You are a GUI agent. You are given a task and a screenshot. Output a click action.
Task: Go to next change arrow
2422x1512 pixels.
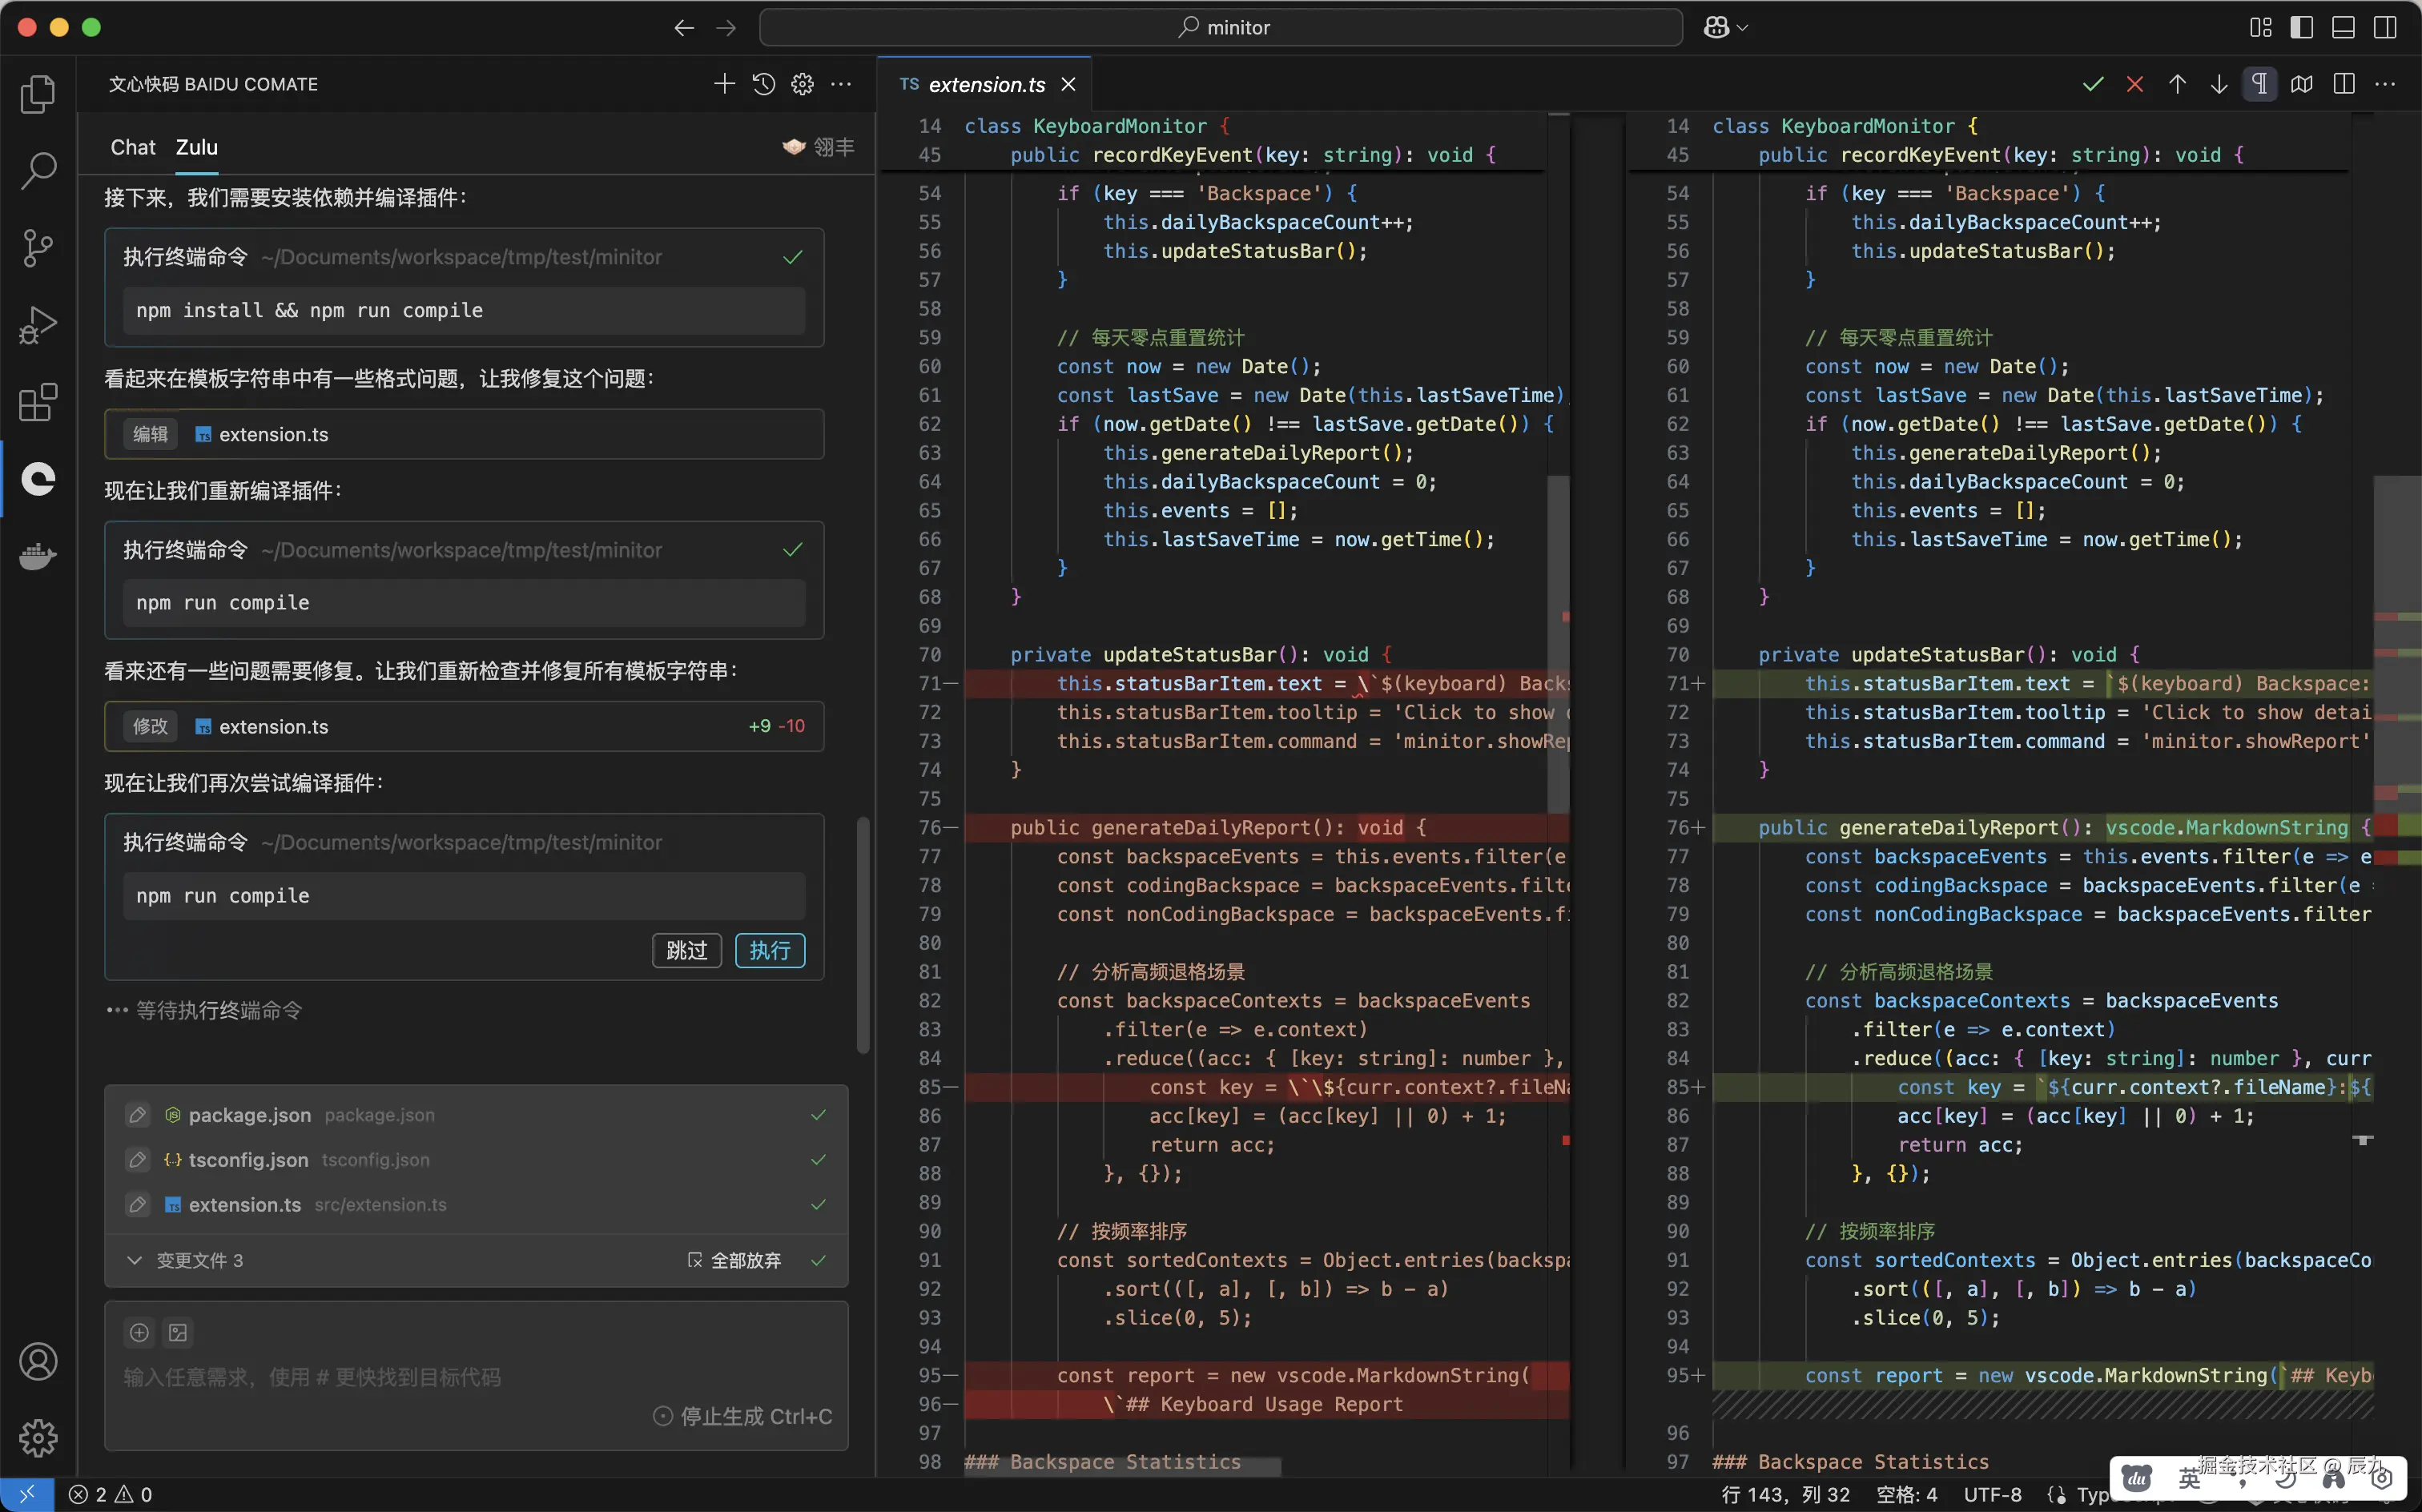pos(2219,84)
